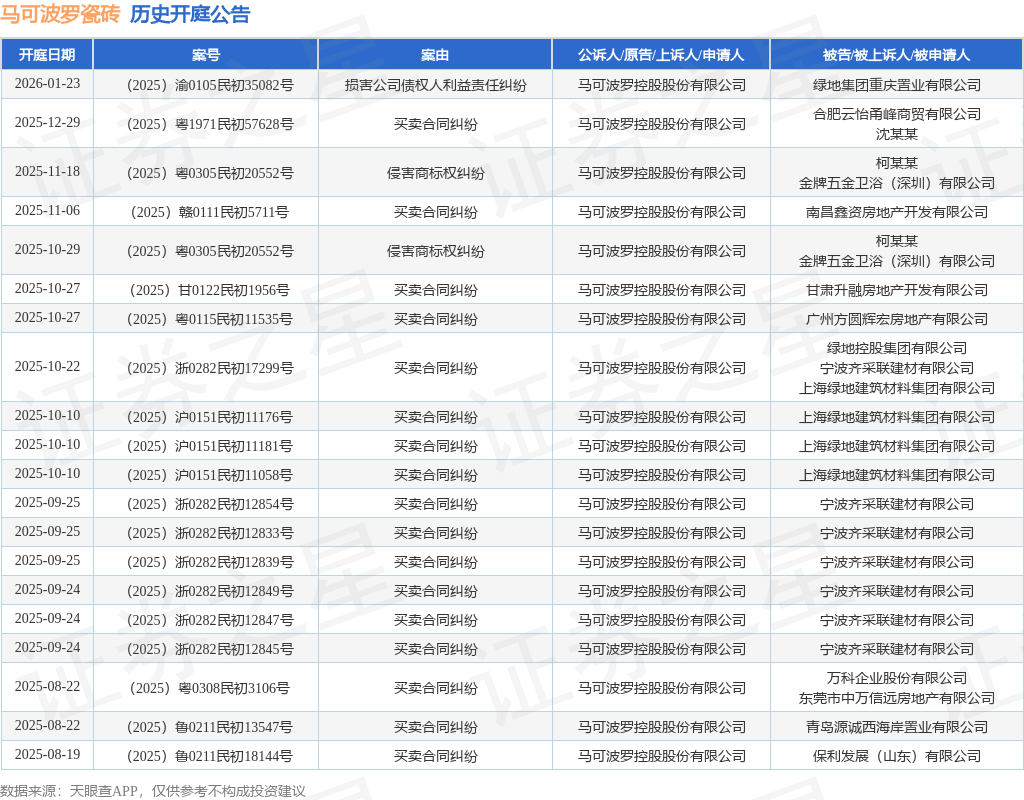Viewport: 1024px width, 800px height.
Task: Click 宁波齐采联建材有限公司 in the 12845号 row
Action: coord(897,649)
